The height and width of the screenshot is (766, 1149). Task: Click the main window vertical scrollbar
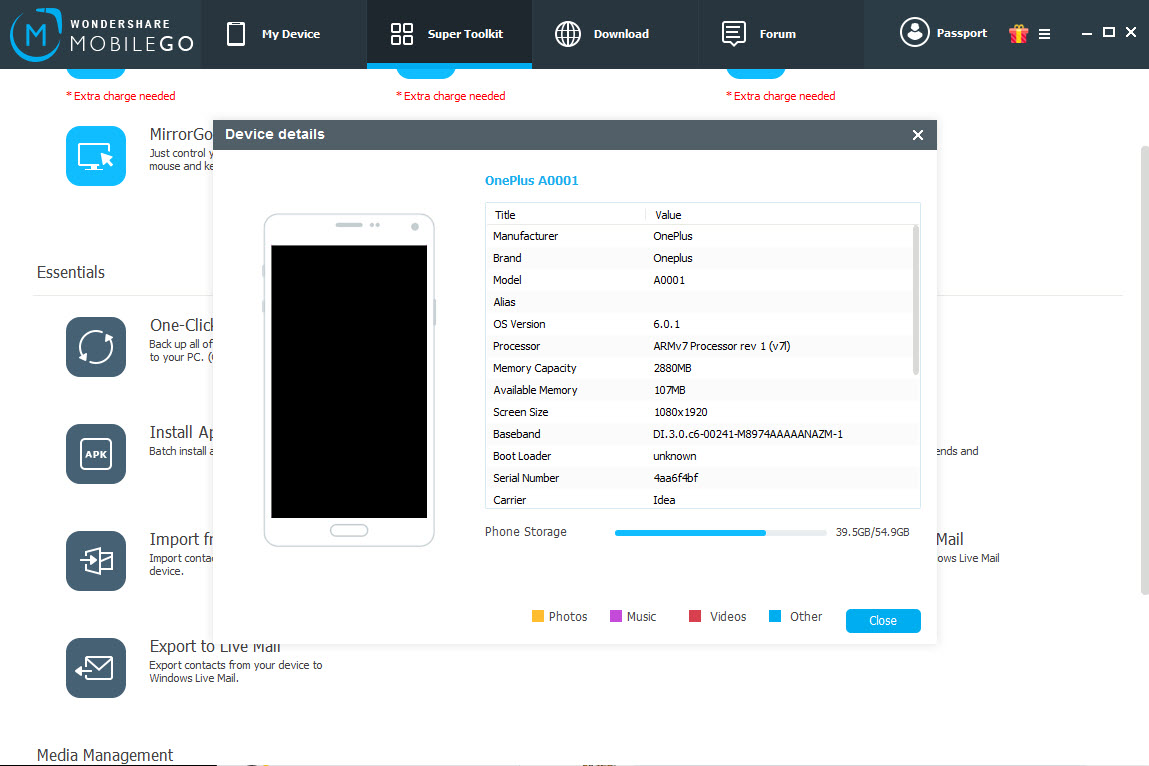(x=1145, y=370)
